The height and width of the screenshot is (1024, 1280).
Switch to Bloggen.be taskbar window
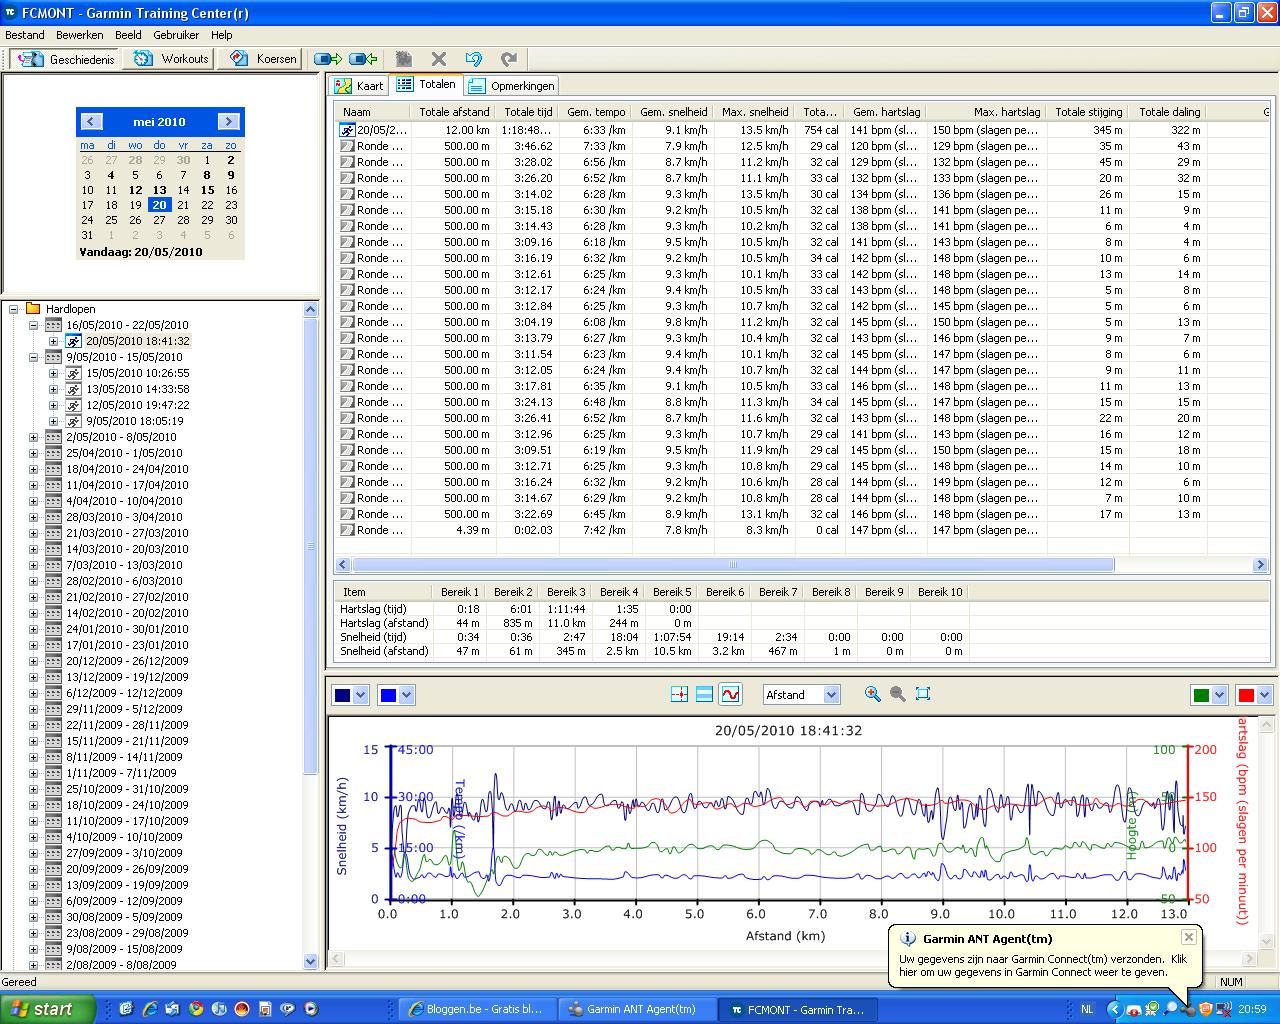click(x=476, y=1009)
